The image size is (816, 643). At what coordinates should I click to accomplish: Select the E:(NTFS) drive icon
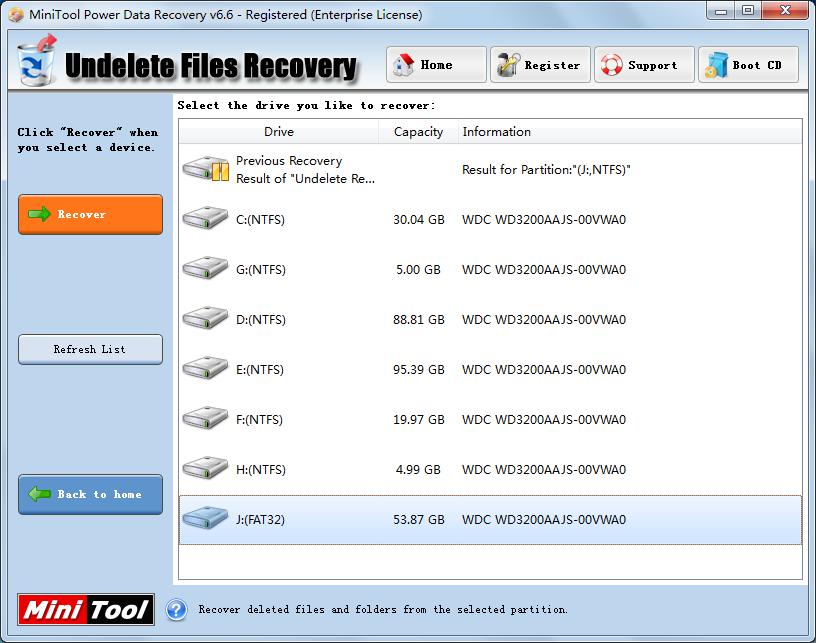pos(206,368)
